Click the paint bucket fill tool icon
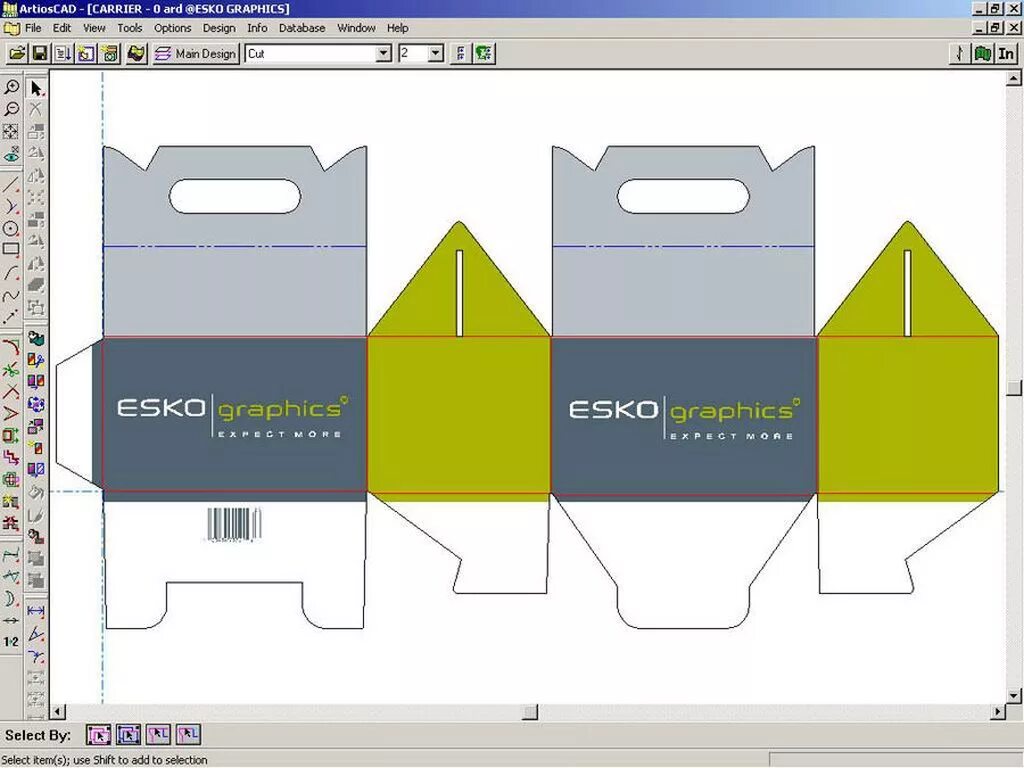Screen dimensions: 1024x768 (36, 492)
